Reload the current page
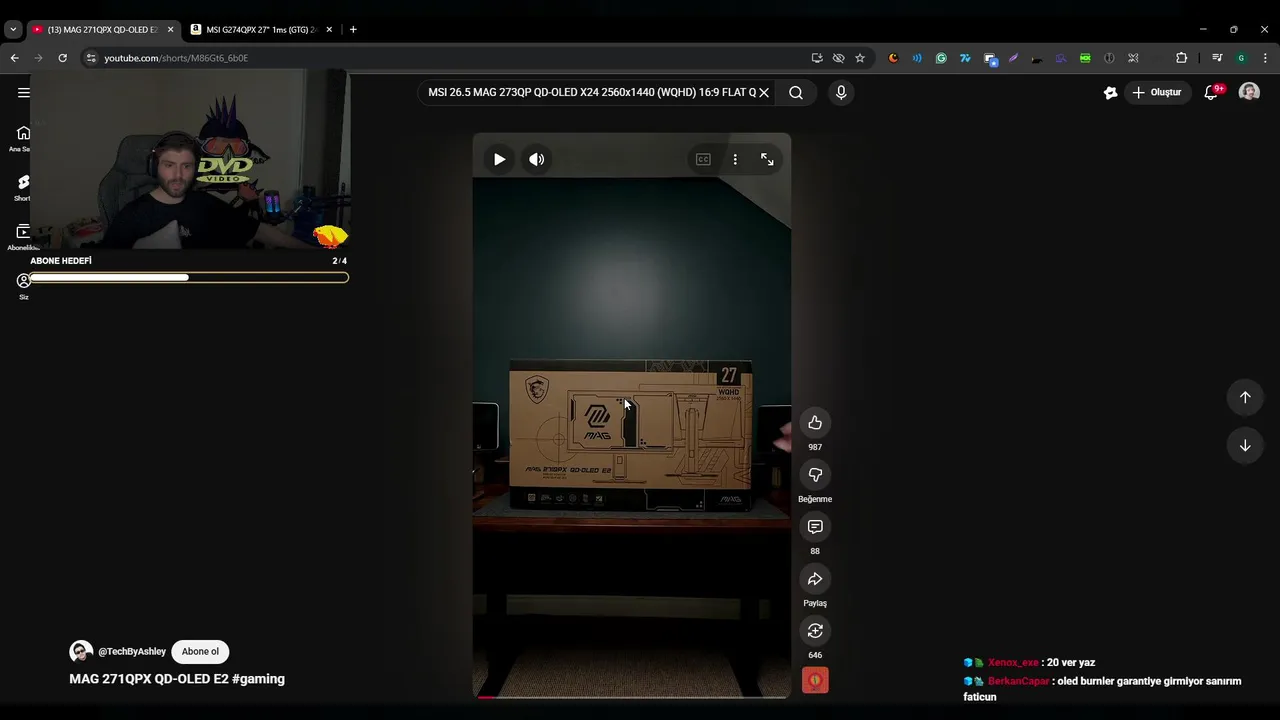The height and width of the screenshot is (720, 1280). coord(62,58)
